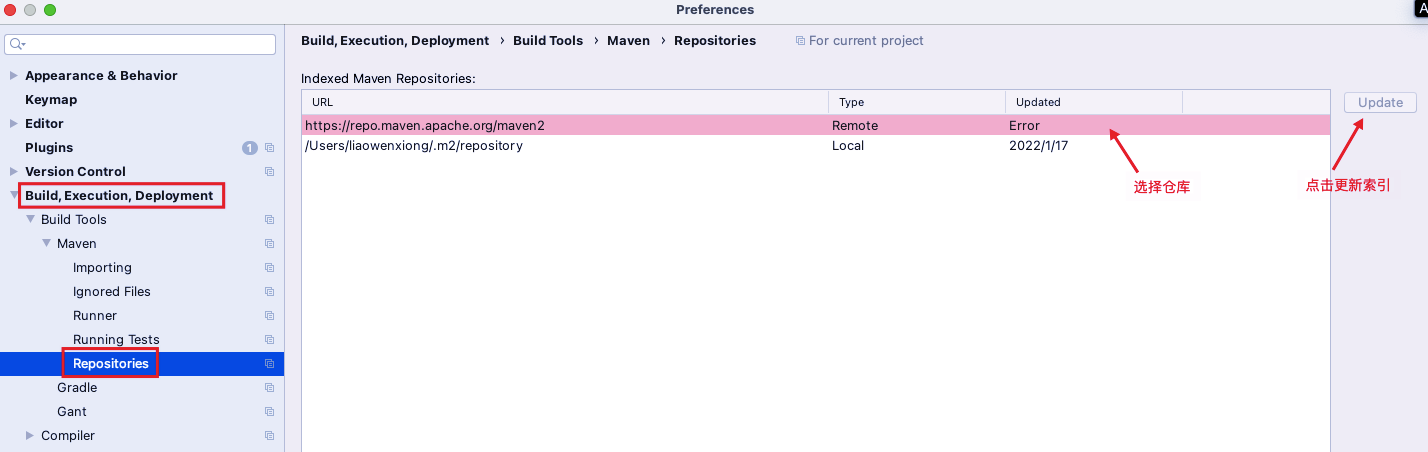This screenshot has width=1428, height=452.
Task: Click the Plugins update count badge
Action: coord(250,148)
